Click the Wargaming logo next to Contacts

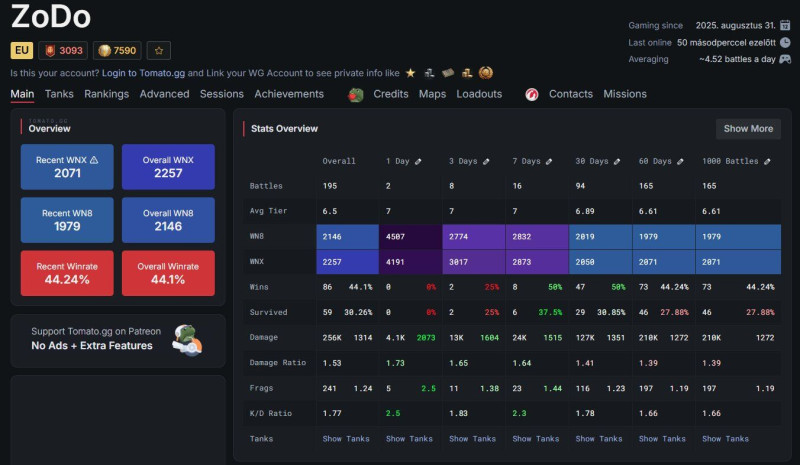532,94
